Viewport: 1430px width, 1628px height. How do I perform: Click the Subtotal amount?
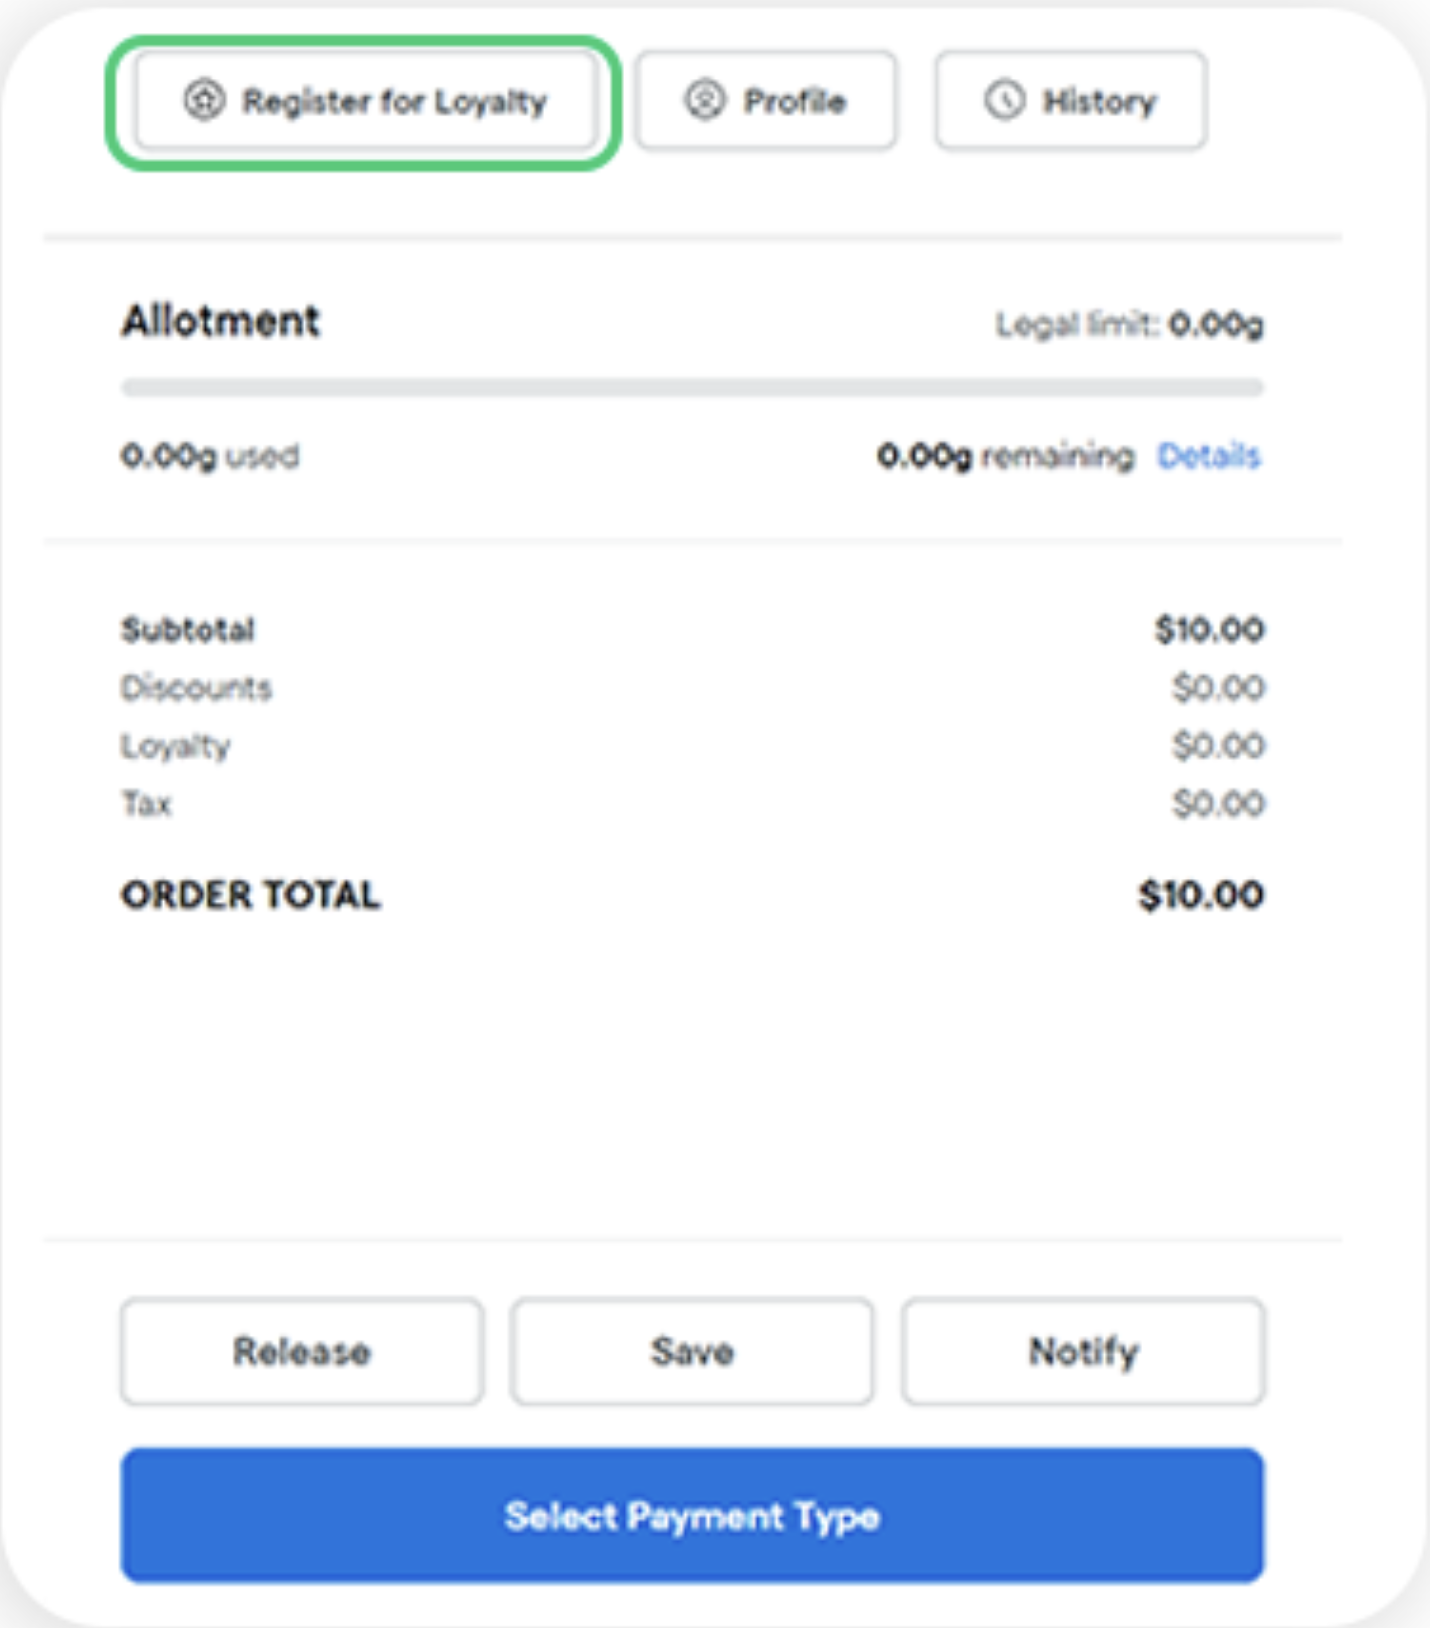coord(1209,630)
